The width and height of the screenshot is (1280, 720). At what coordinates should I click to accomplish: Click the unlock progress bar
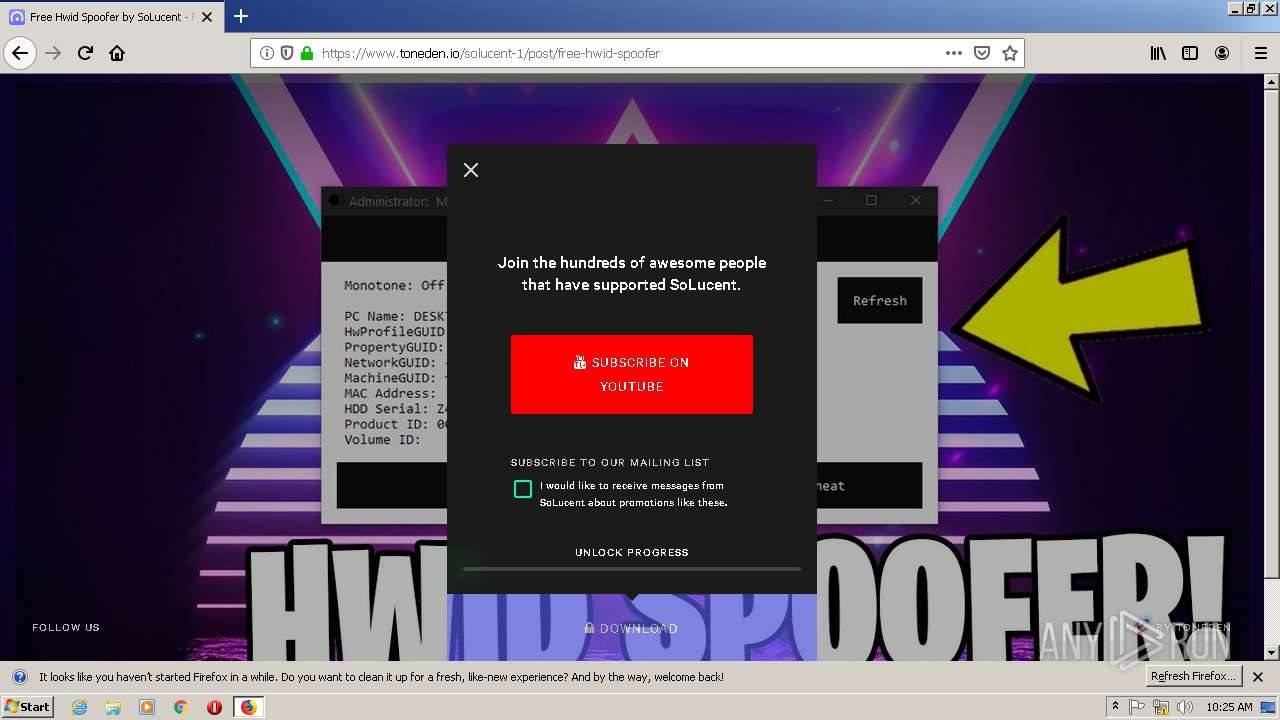coord(632,569)
